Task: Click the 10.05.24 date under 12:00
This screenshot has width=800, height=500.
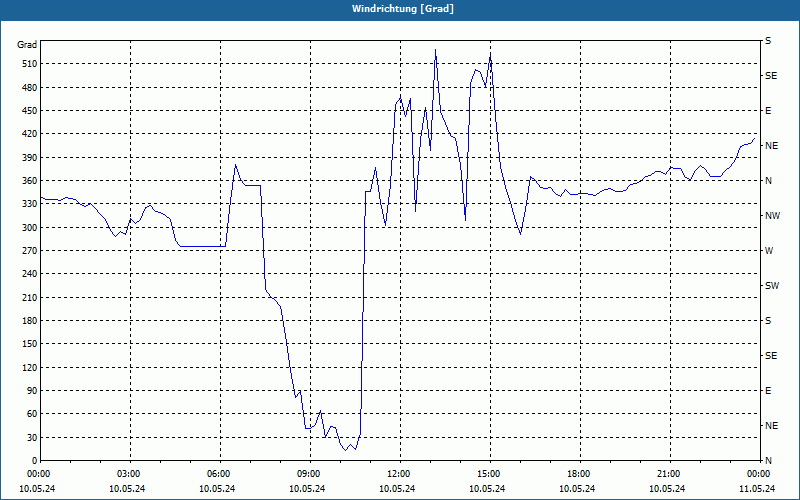Action: [x=397, y=489]
